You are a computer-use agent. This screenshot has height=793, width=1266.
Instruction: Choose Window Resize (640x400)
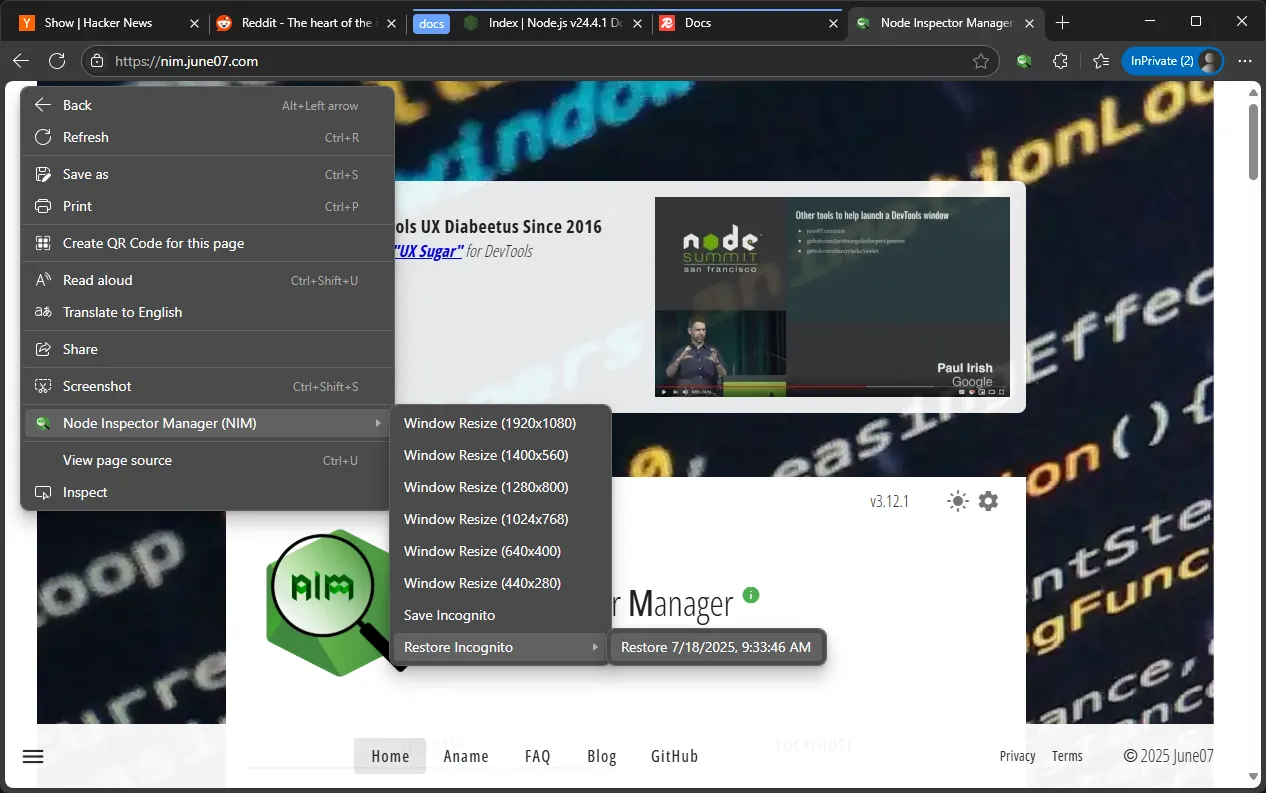point(500,551)
